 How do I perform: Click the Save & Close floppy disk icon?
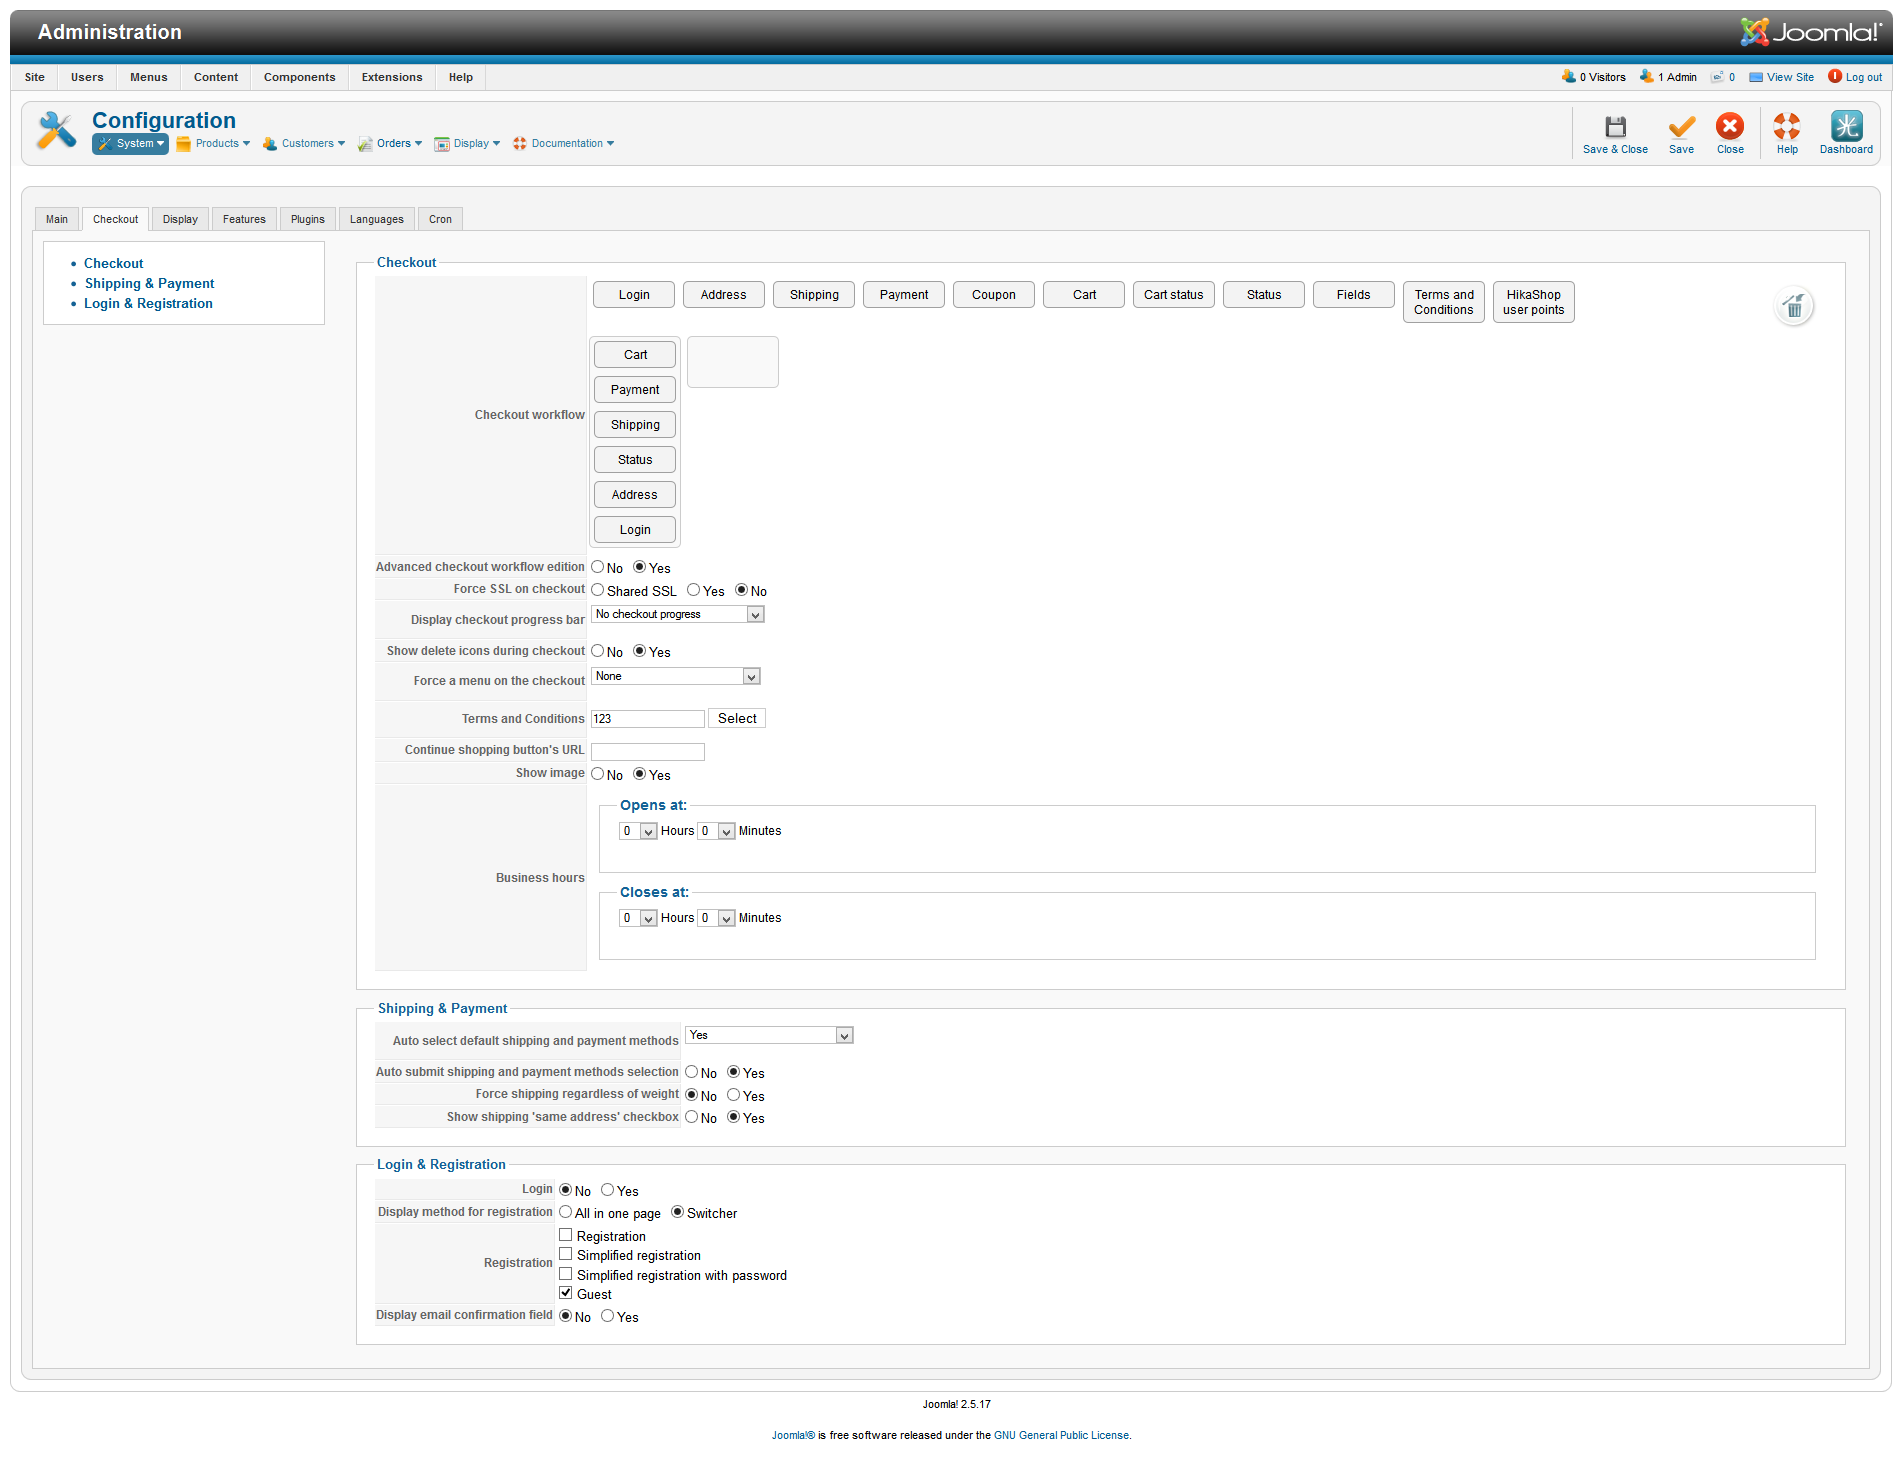(x=1614, y=127)
